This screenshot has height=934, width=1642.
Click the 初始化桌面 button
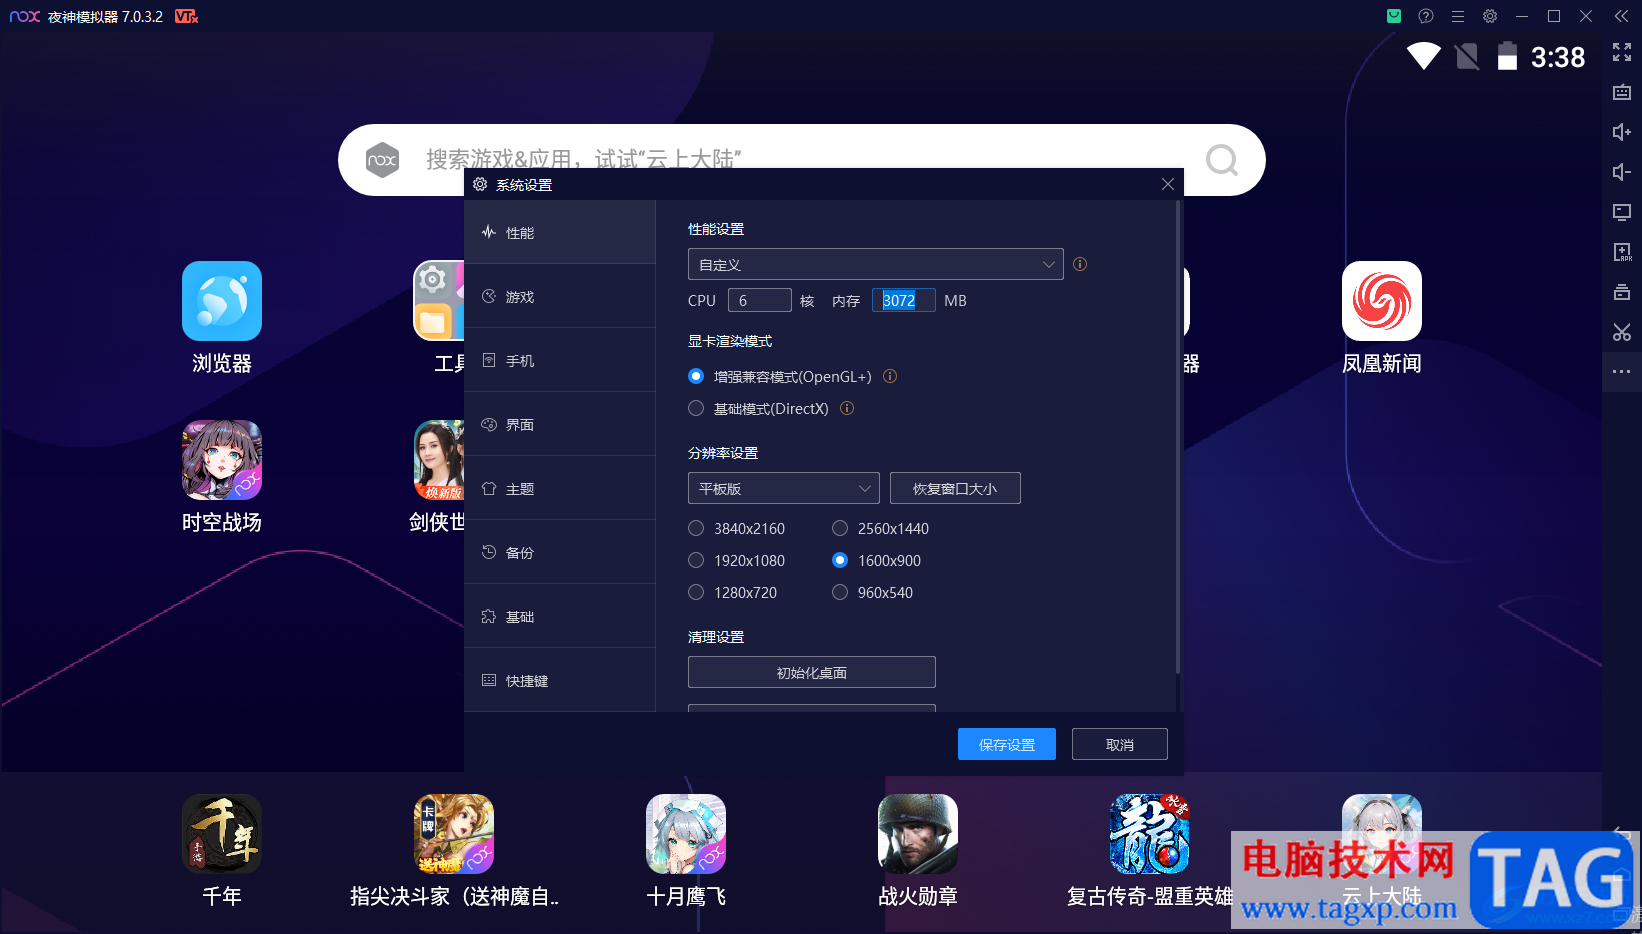[x=811, y=672]
